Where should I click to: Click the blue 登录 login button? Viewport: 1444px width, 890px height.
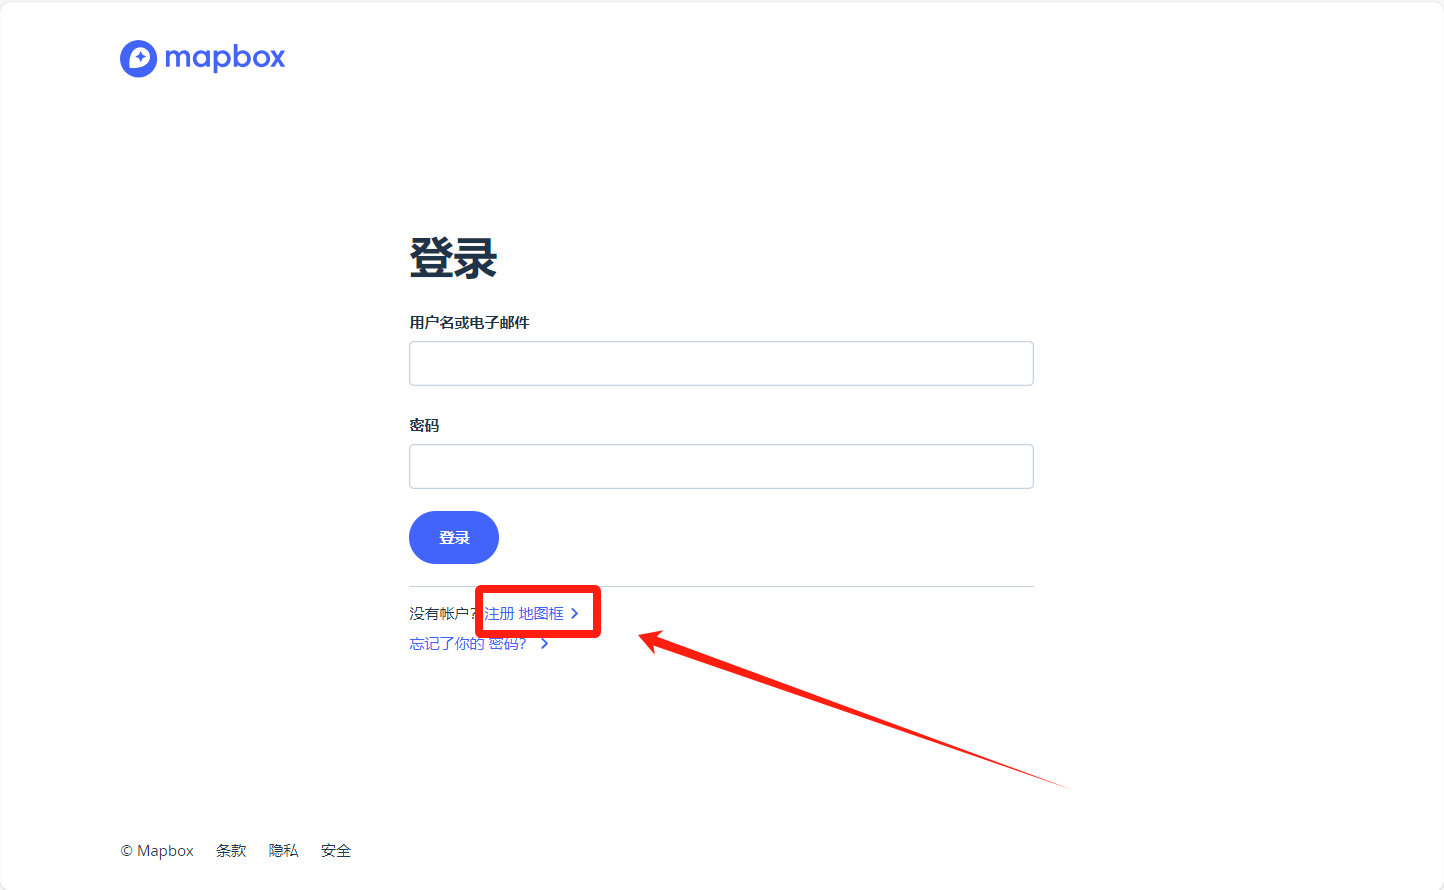click(x=454, y=537)
